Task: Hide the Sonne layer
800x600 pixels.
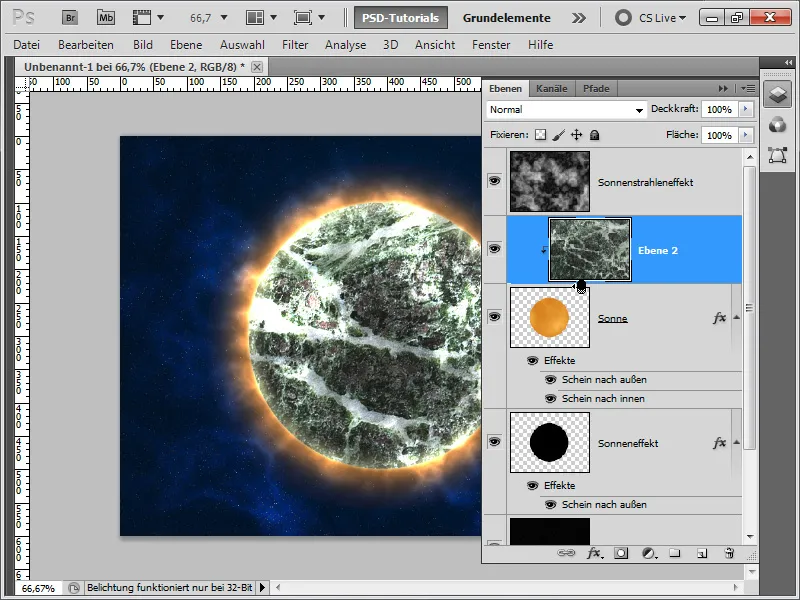Action: pyautogui.click(x=494, y=316)
